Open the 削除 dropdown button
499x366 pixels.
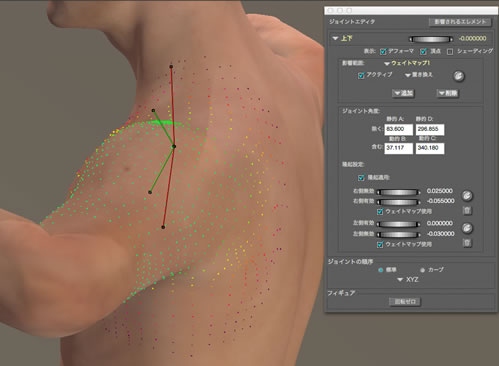coord(448,93)
